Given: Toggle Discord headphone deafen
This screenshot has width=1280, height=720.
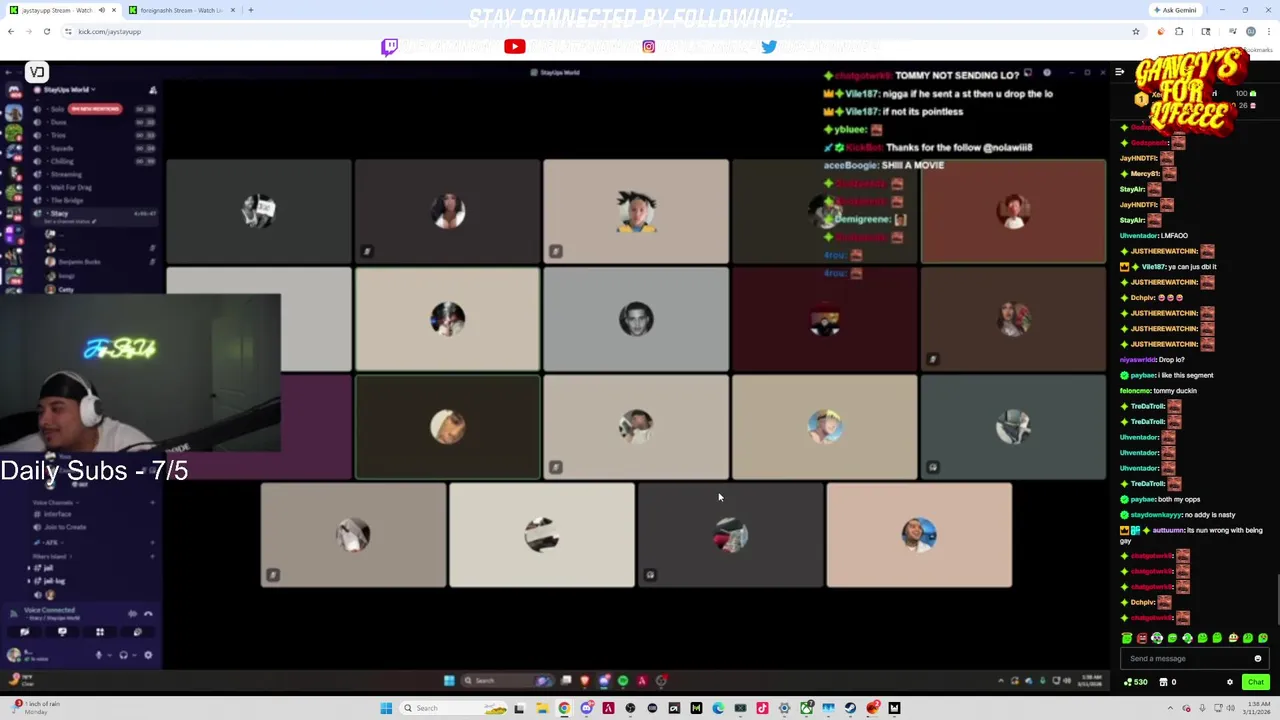Looking at the screenshot, I should coord(123,655).
